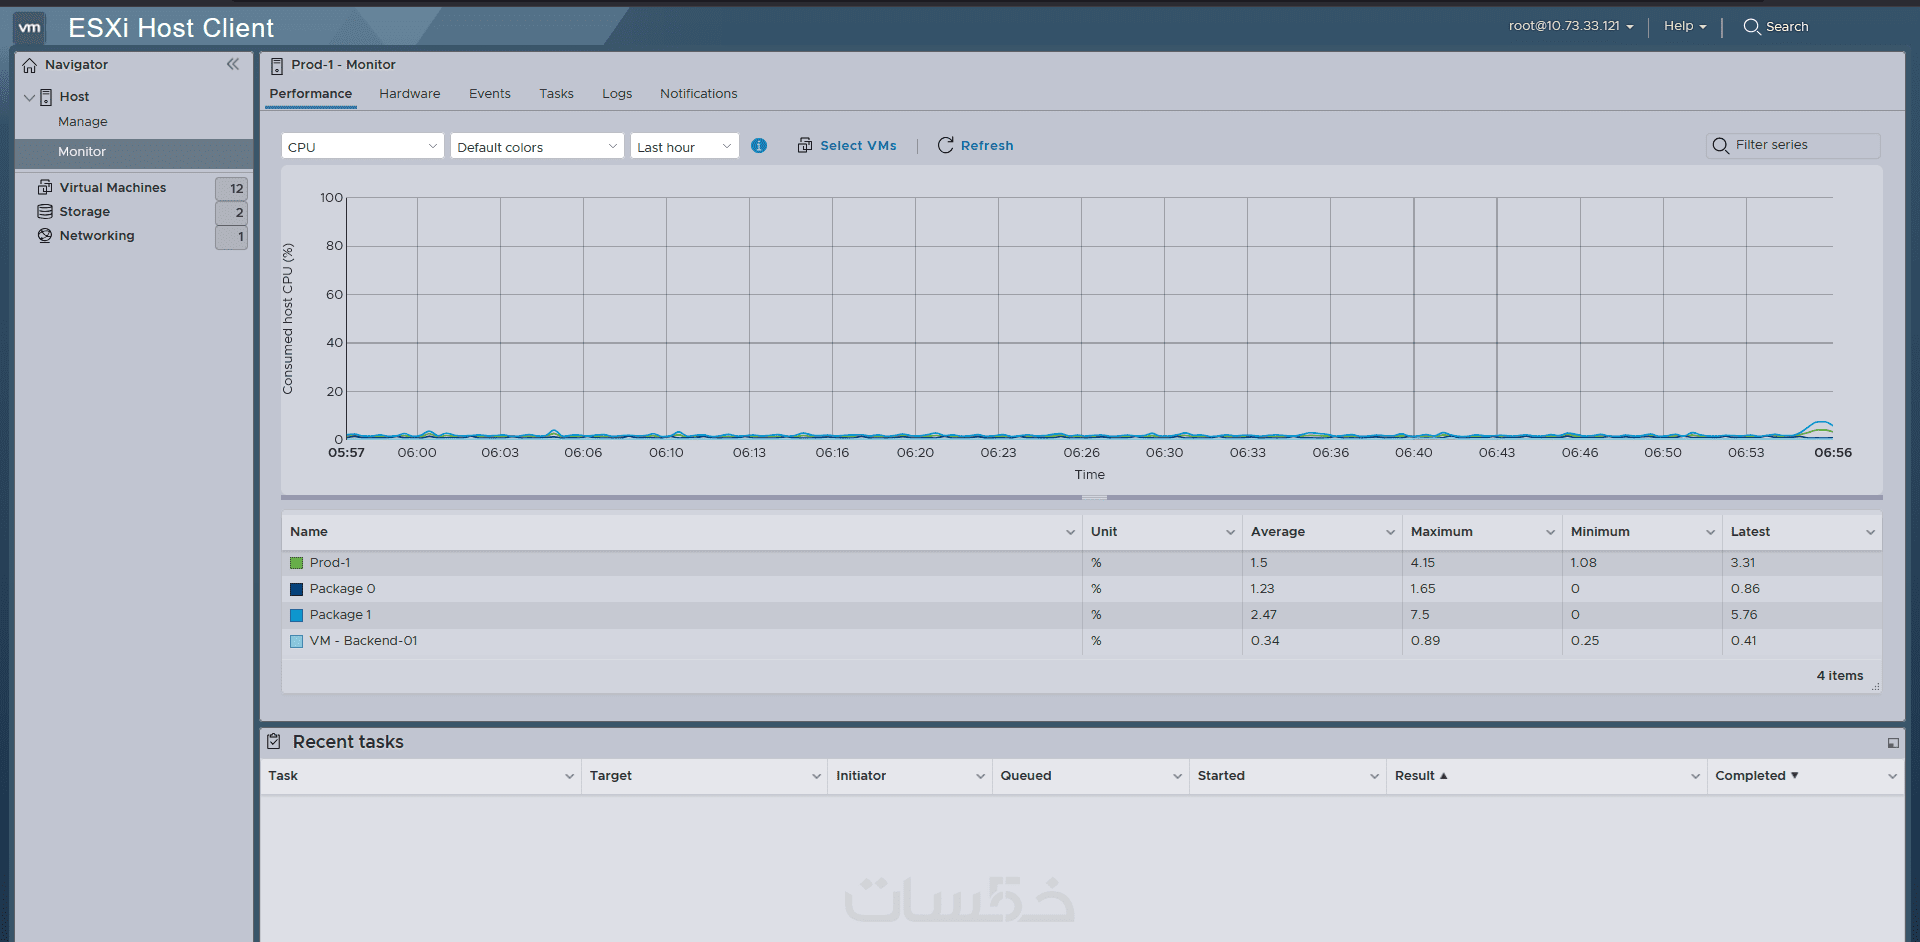Switch to the Tasks tab

(557, 94)
